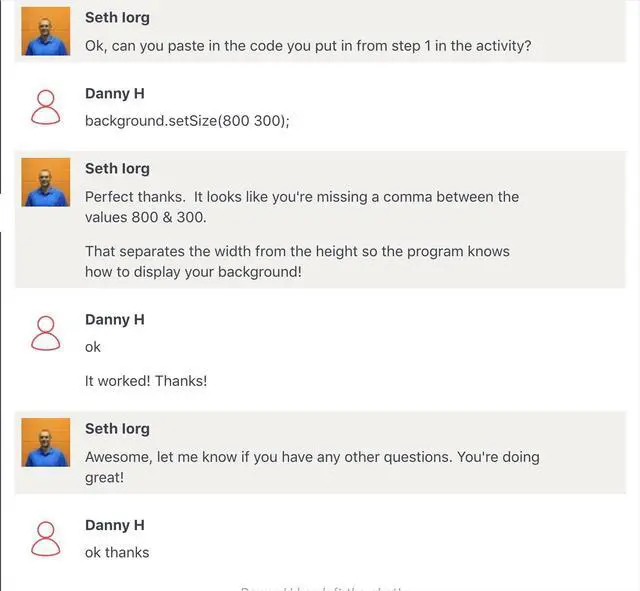The width and height of the screenshot is (640, 591).
Task: Click the Seth Iorg name above 'Perfect thanks'
Action: click(117, 168)
